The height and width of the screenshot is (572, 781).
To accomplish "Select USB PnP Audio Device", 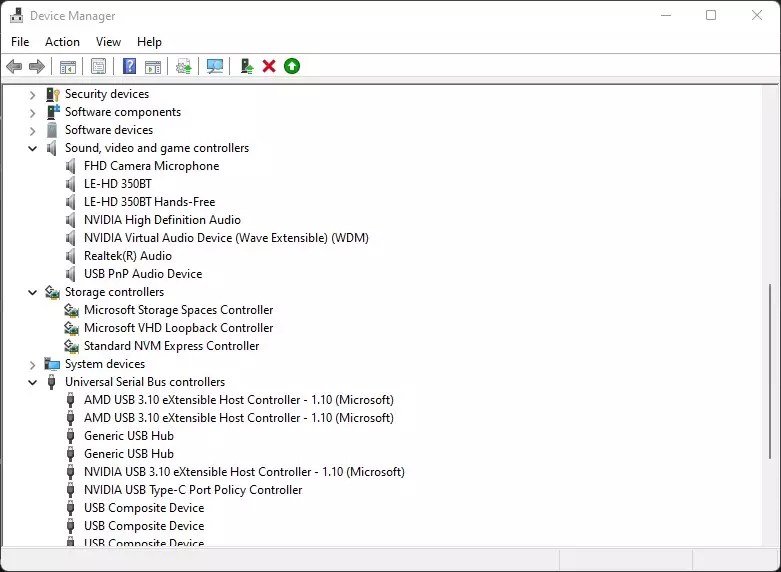I will [143, 274].
